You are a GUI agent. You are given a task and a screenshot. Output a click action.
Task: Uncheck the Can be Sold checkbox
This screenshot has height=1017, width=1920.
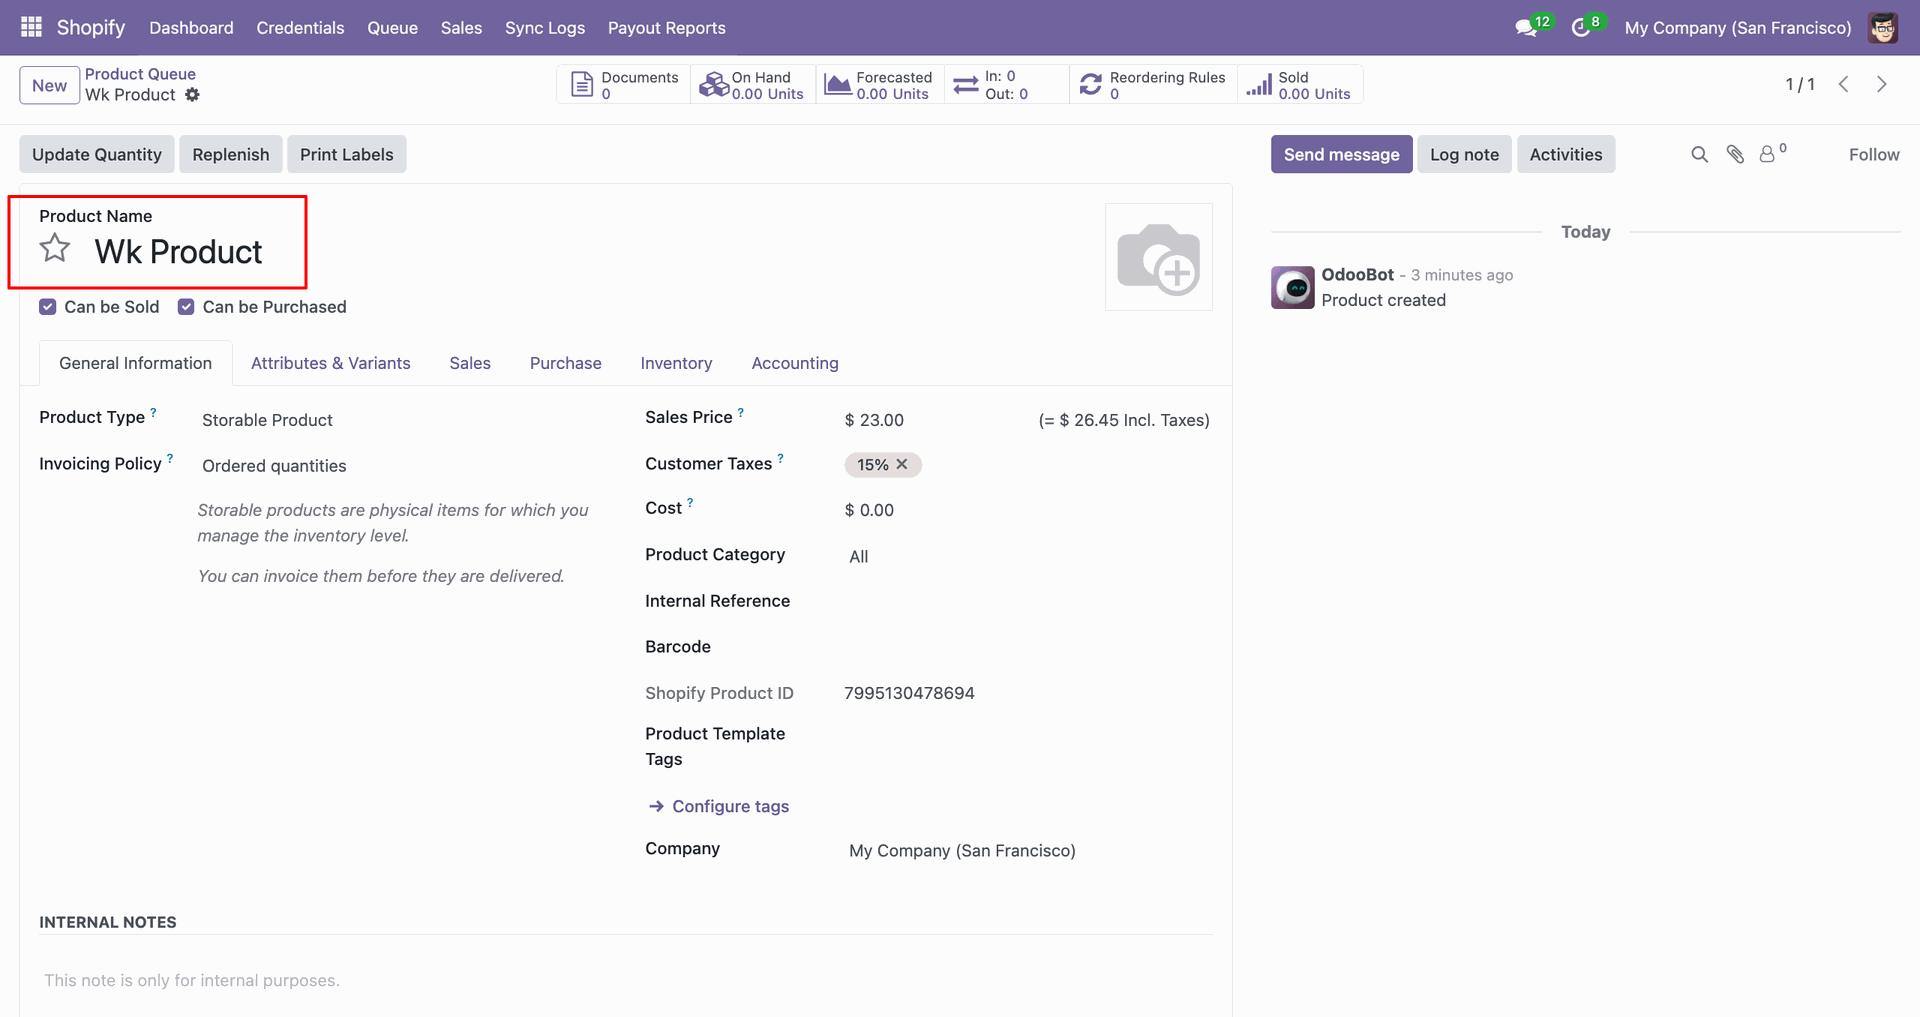(48, 307)
